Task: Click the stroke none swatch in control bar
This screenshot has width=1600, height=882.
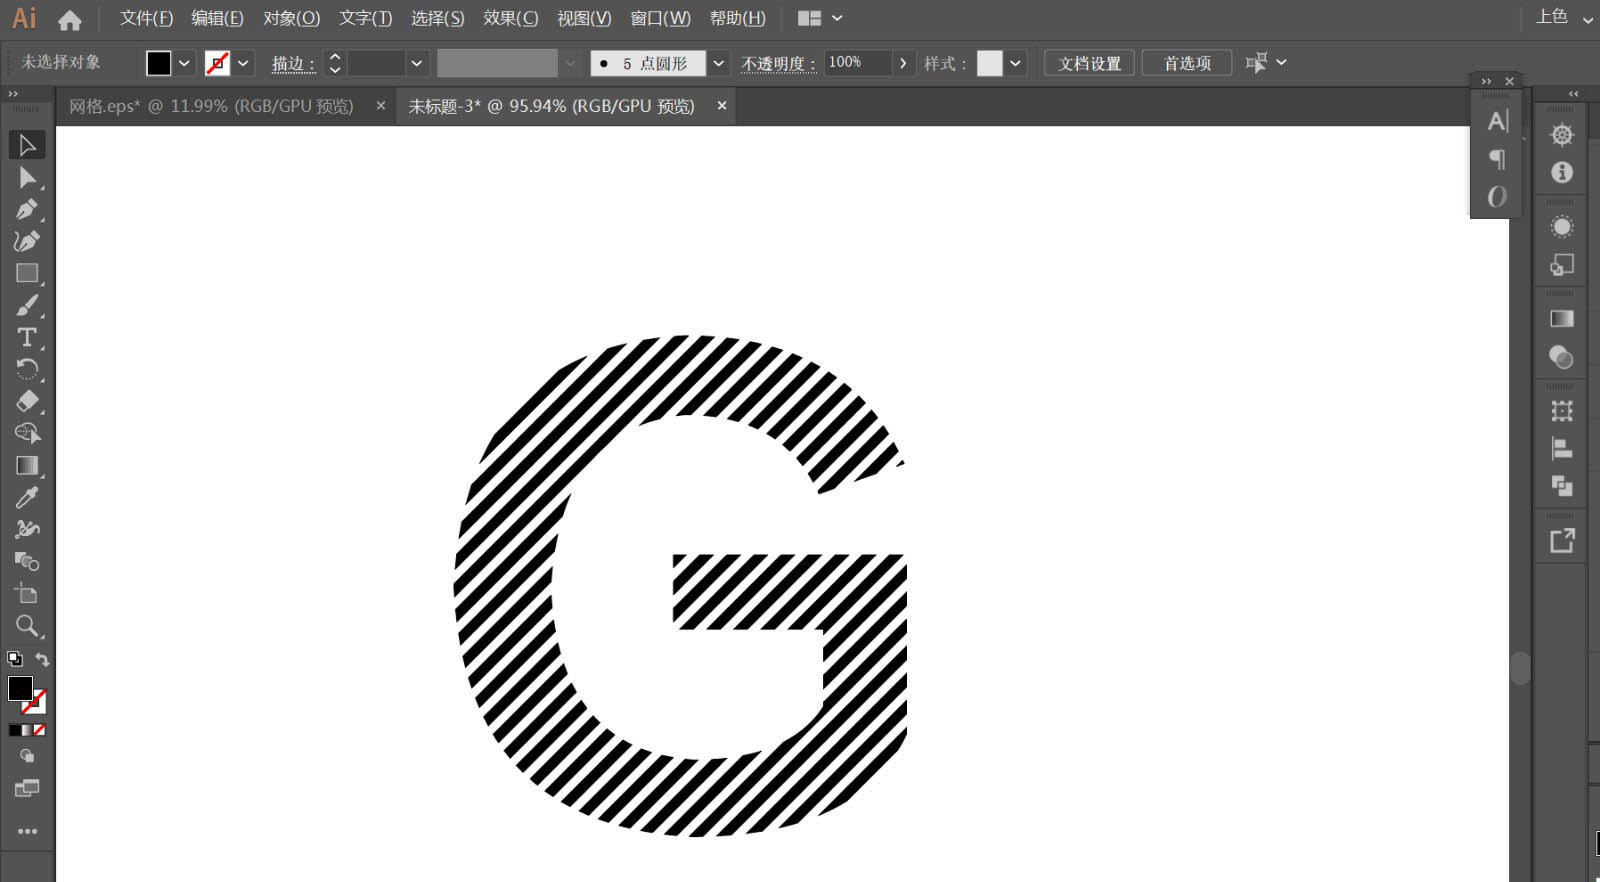Action: click(x=217, y=63)
